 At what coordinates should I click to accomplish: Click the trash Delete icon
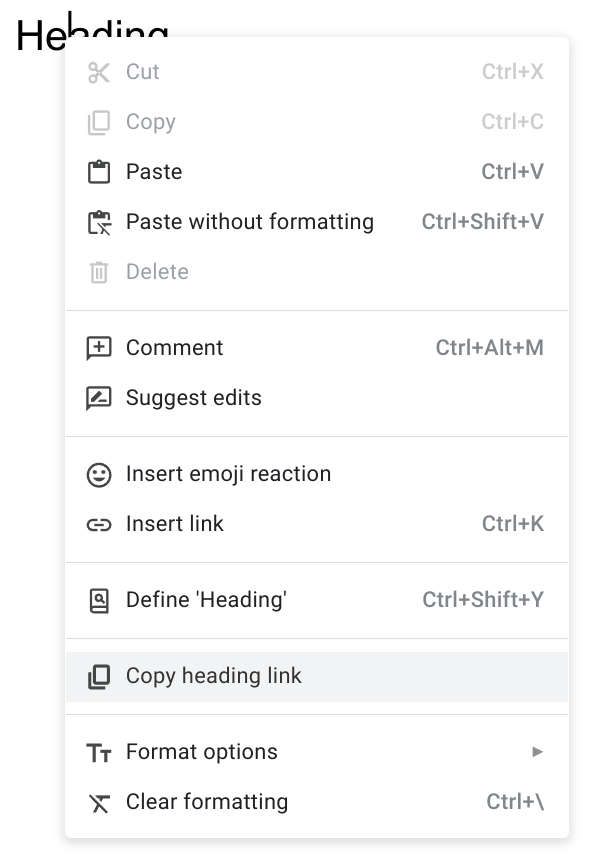pyautogui.click(x=99, y=272)
